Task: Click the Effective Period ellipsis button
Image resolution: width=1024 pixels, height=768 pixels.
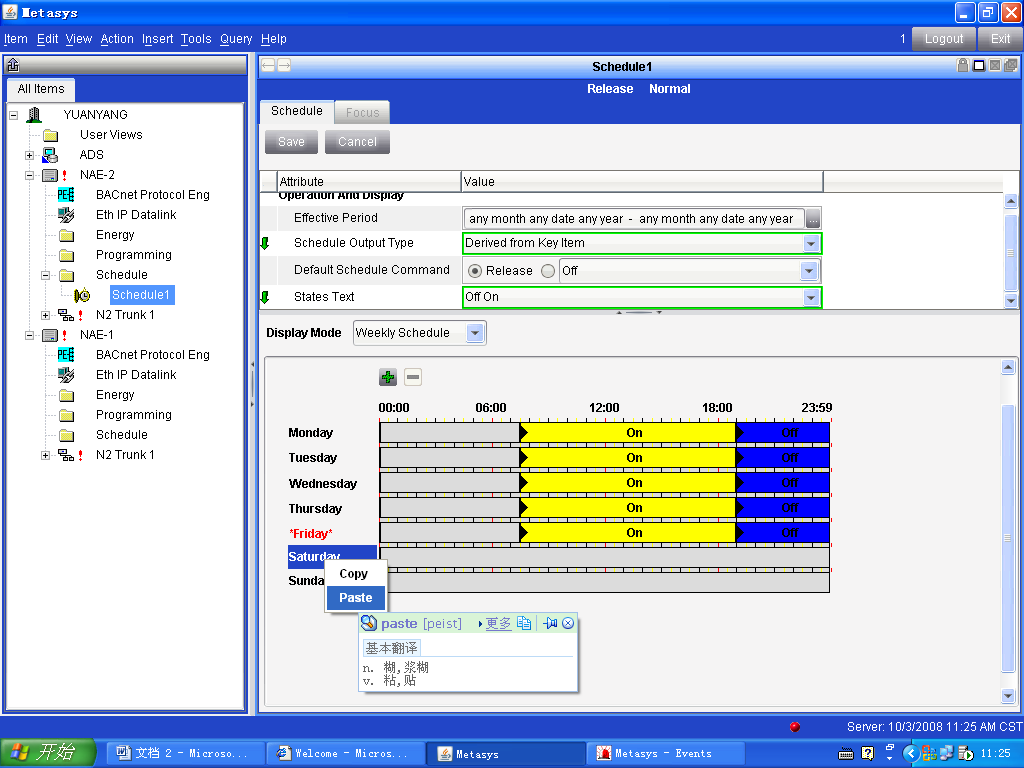Action: click(x=813, y=219)
